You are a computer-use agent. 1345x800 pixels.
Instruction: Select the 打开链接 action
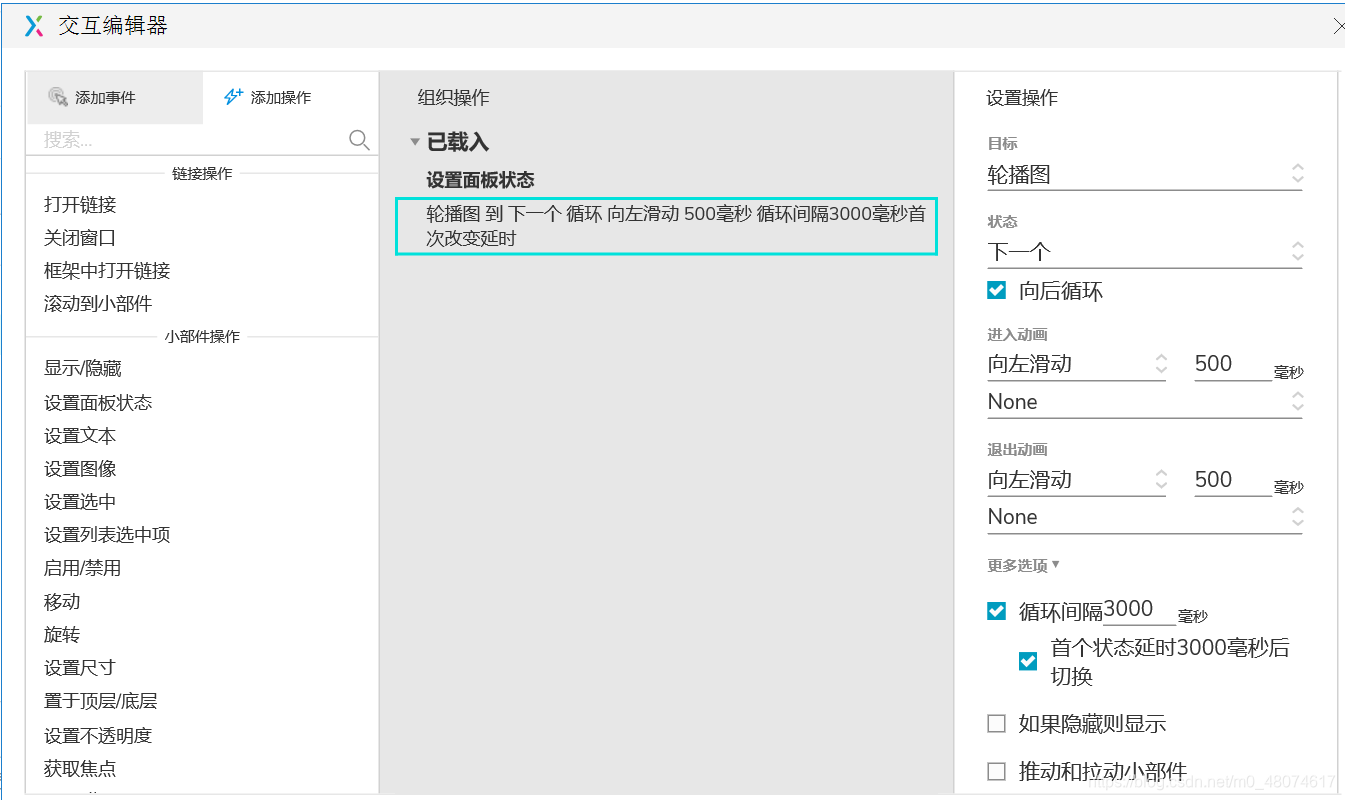[80, 205]
